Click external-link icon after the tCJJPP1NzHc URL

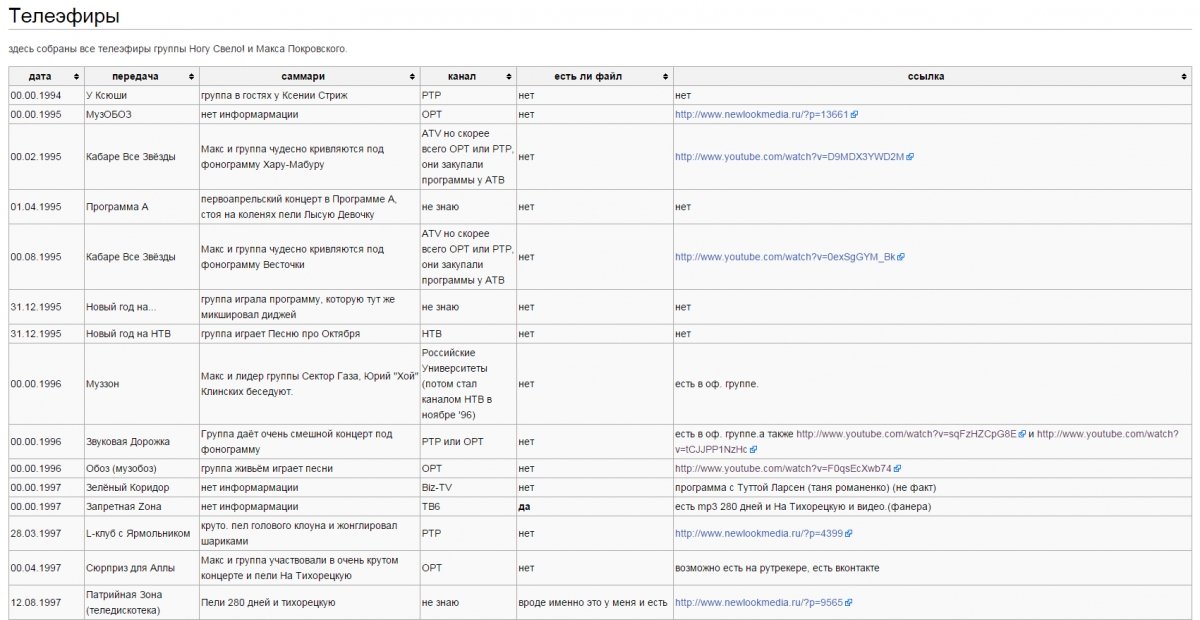(x=754, y=450)
